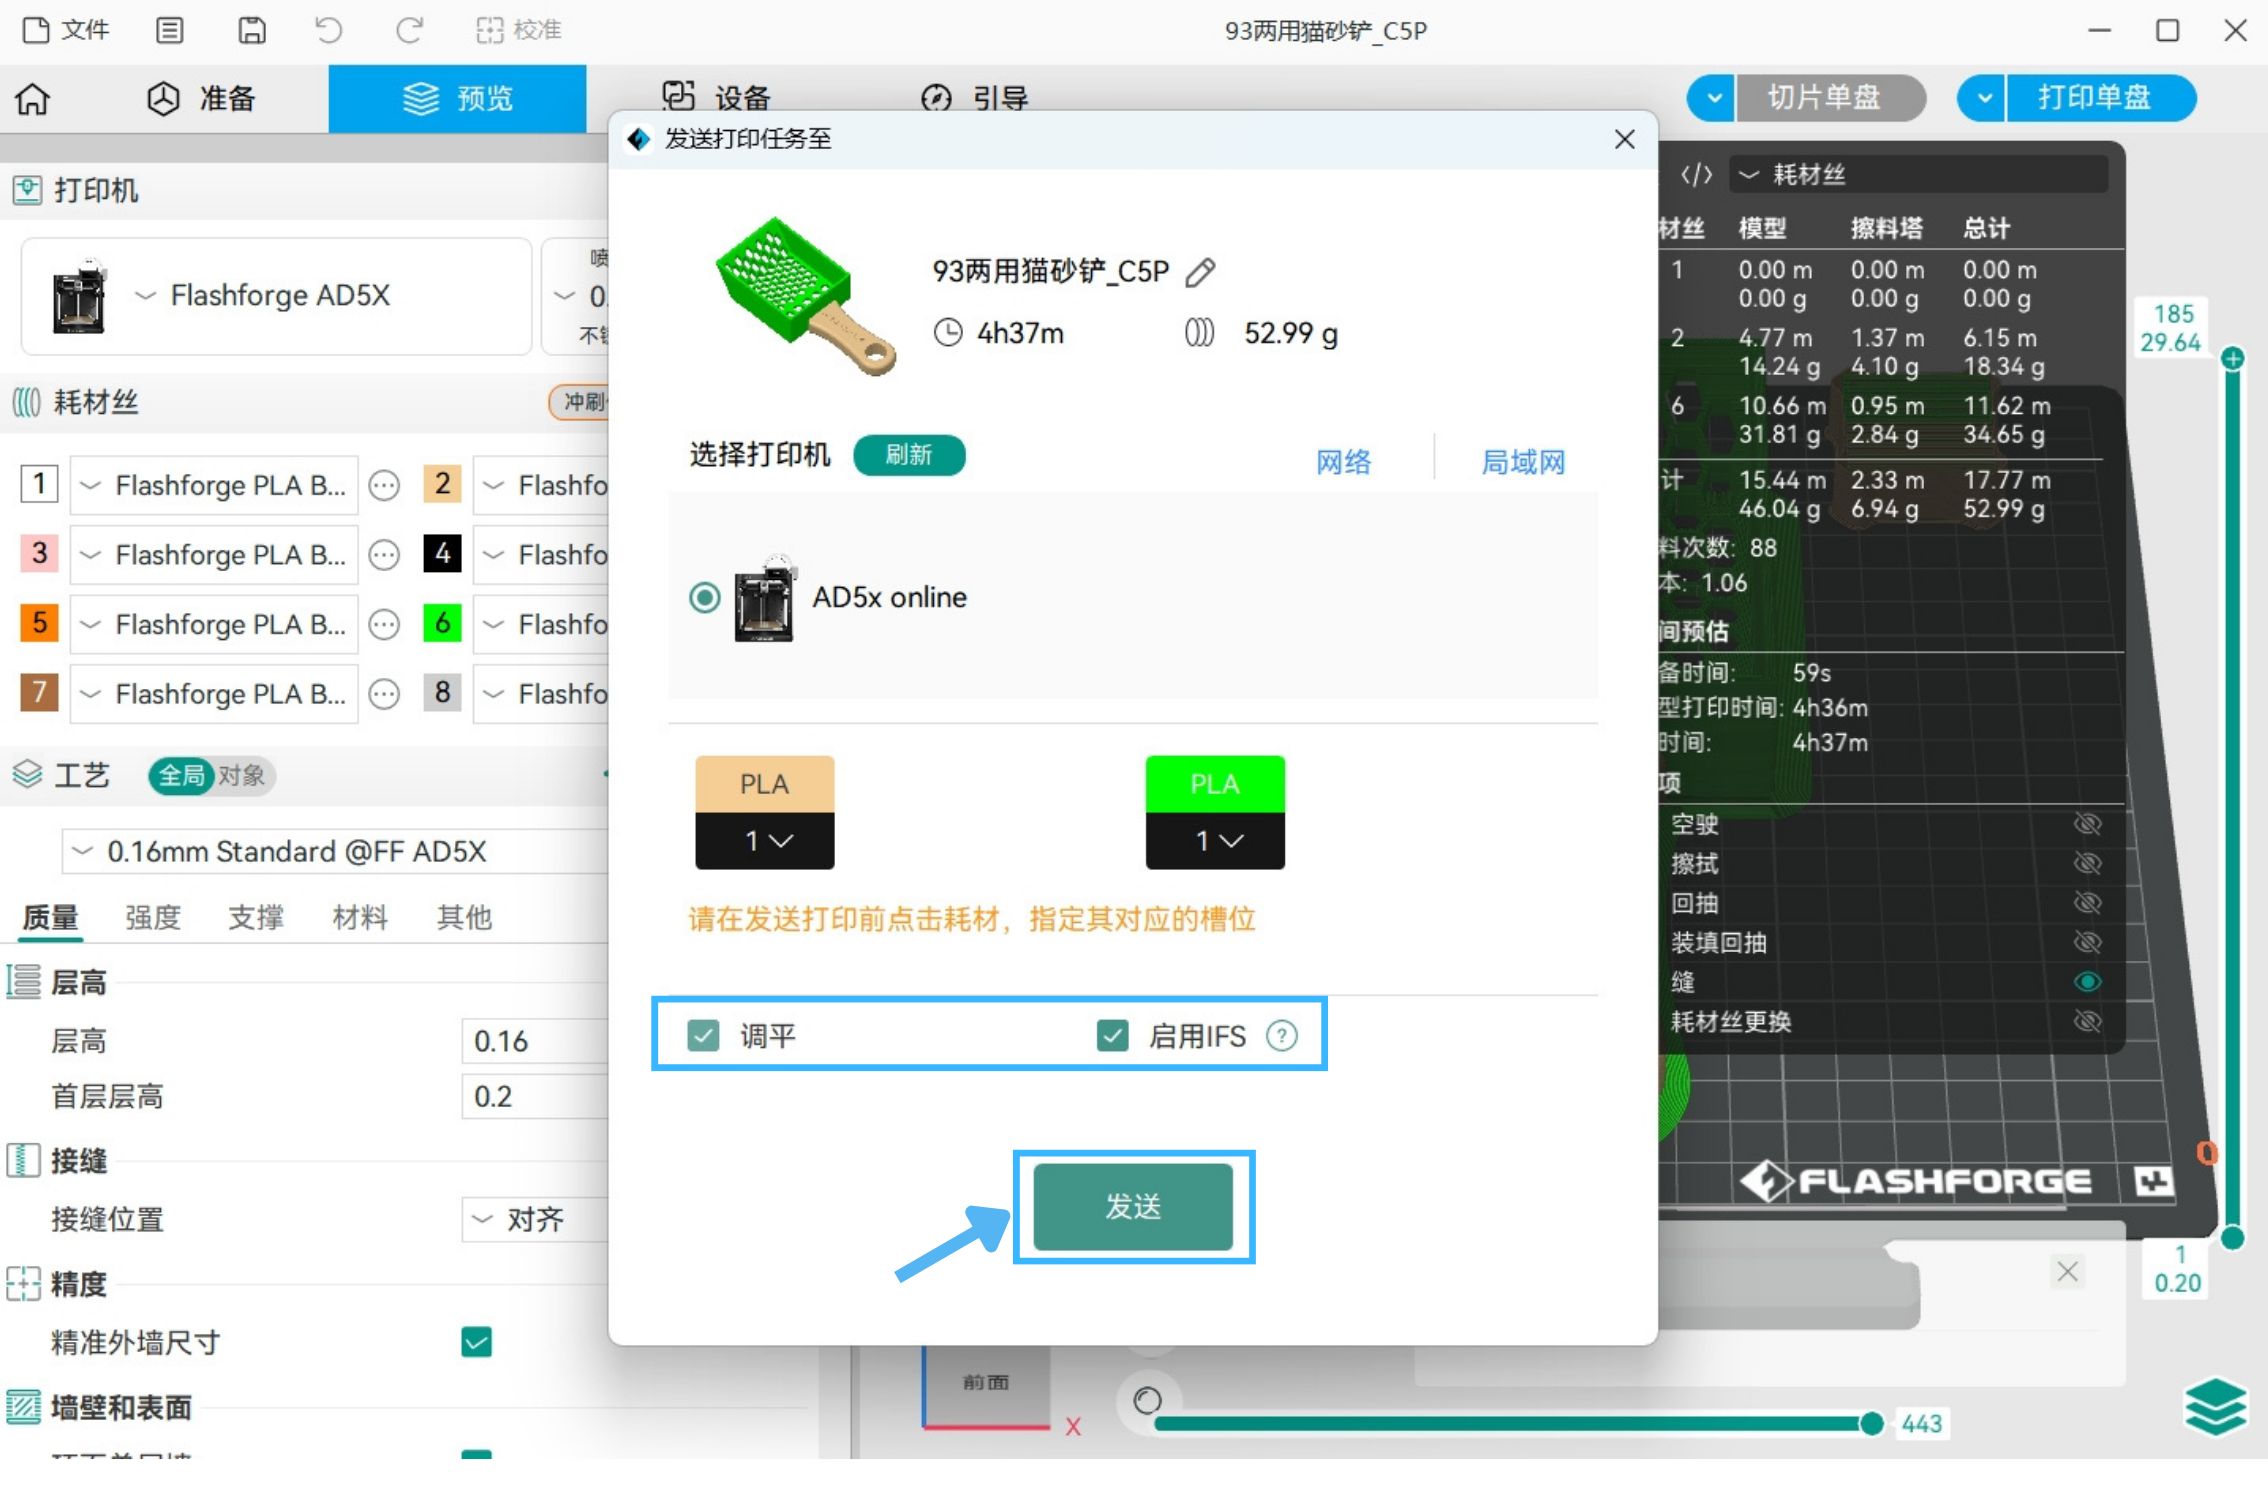Click the 耗材丝 filament section icon
The height and width of the screenshot is (1512, 2268).
27,402
